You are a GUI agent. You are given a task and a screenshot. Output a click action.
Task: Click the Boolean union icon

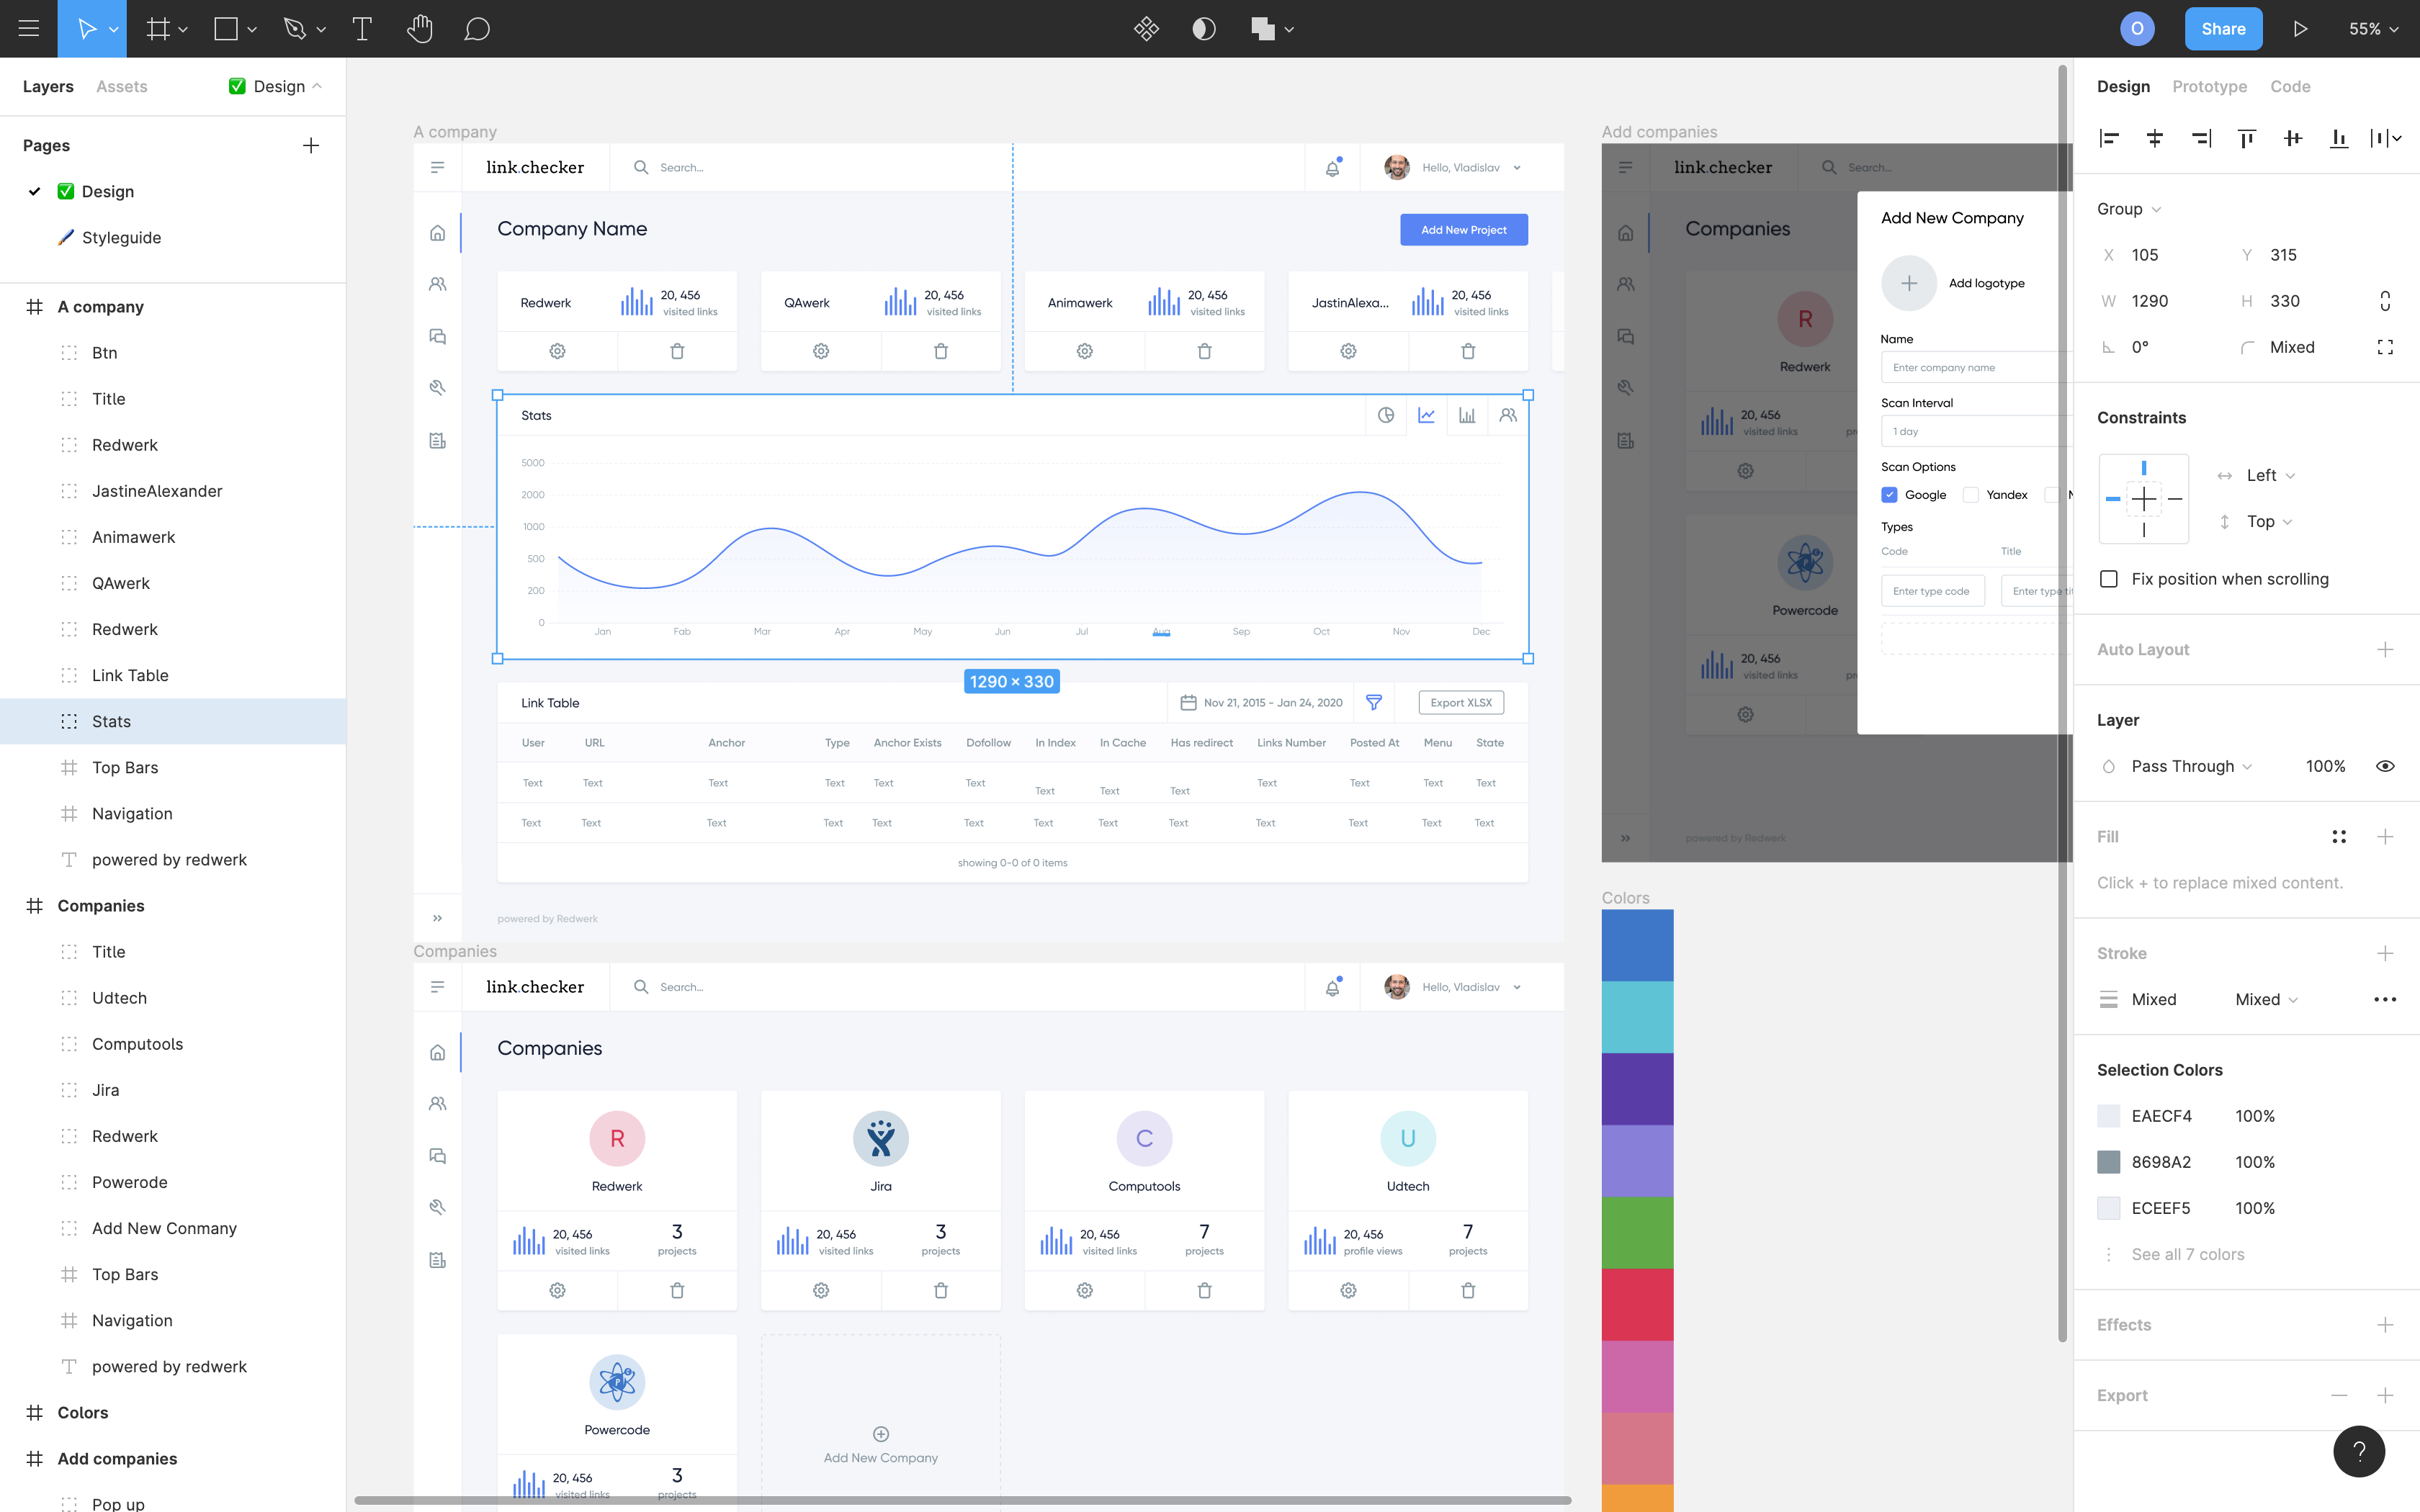[1263, 29]
